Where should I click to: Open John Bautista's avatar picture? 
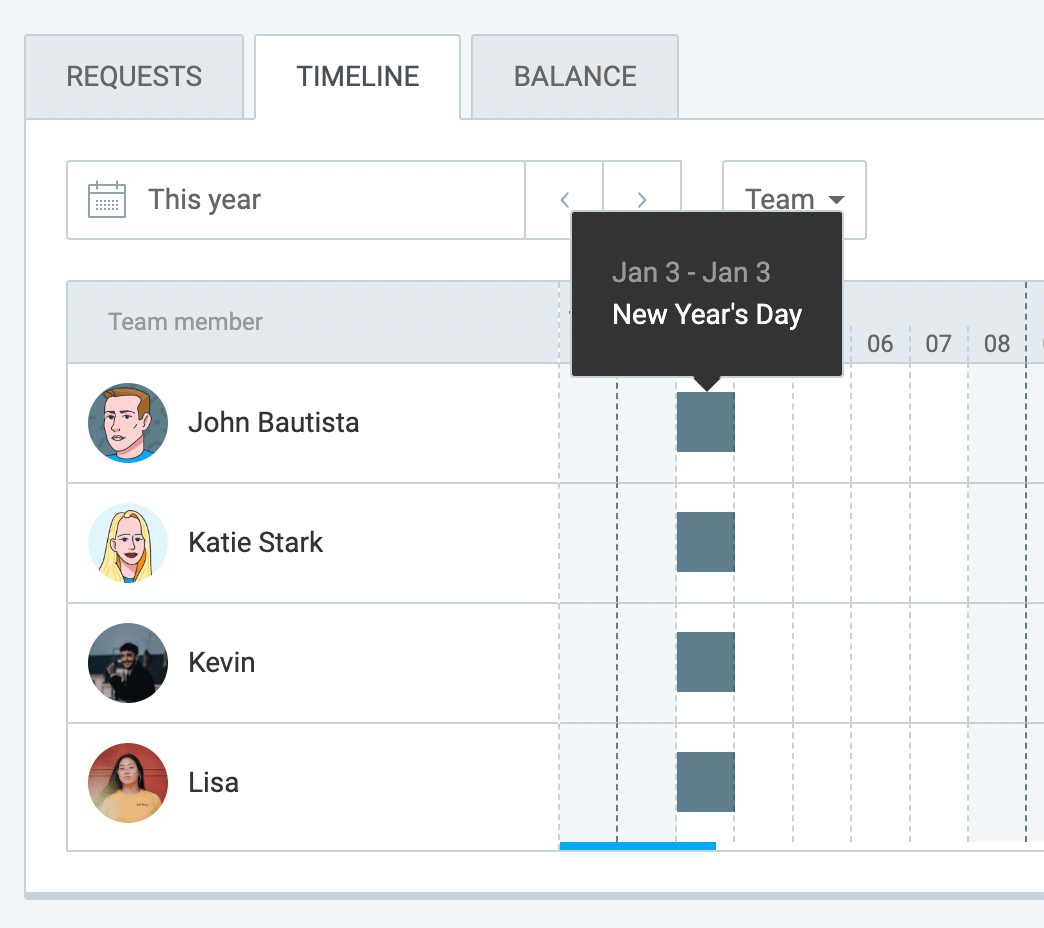[x=127, y=422]
